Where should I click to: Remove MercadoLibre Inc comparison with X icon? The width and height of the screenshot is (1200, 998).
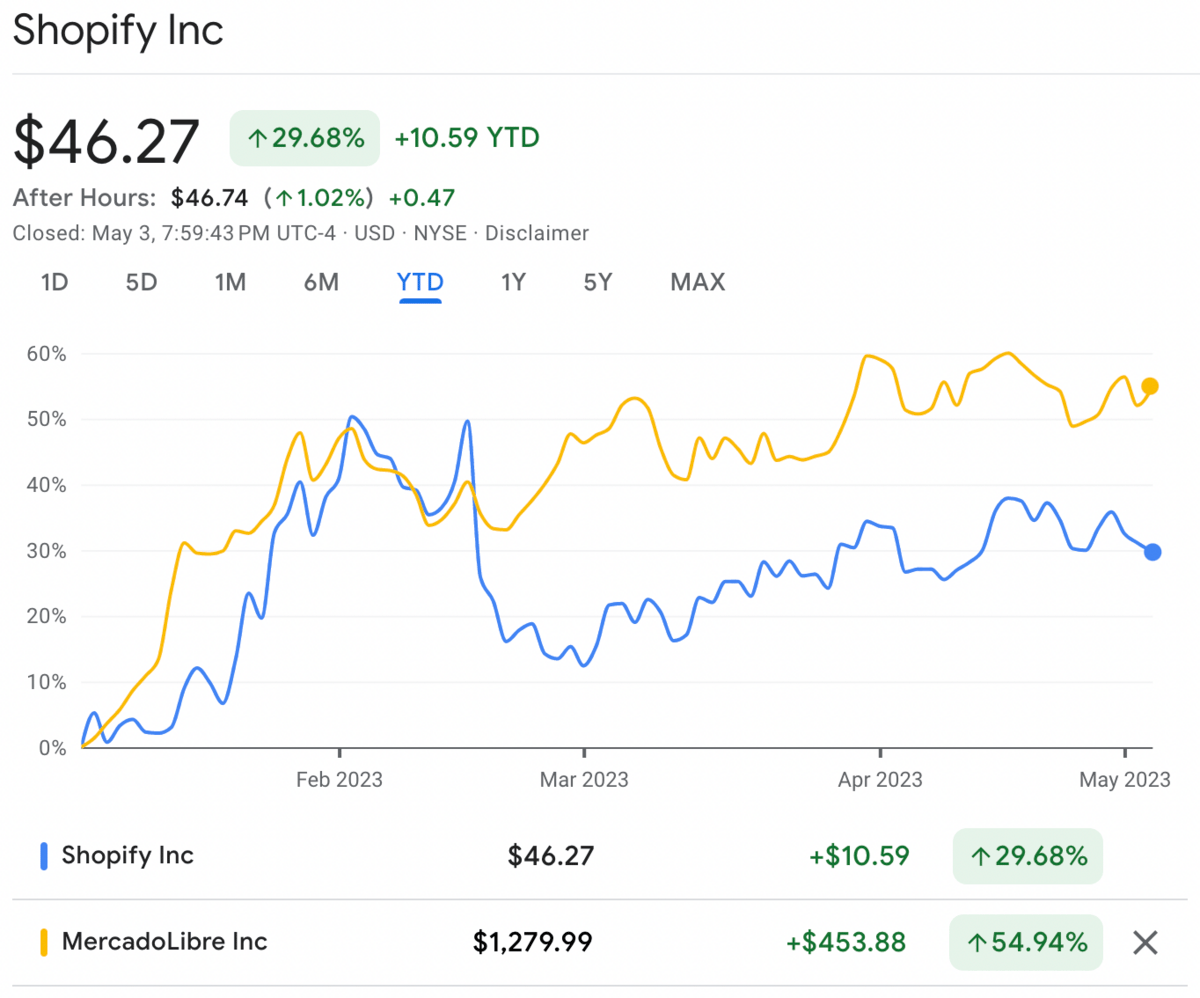tap(1145, 942)
